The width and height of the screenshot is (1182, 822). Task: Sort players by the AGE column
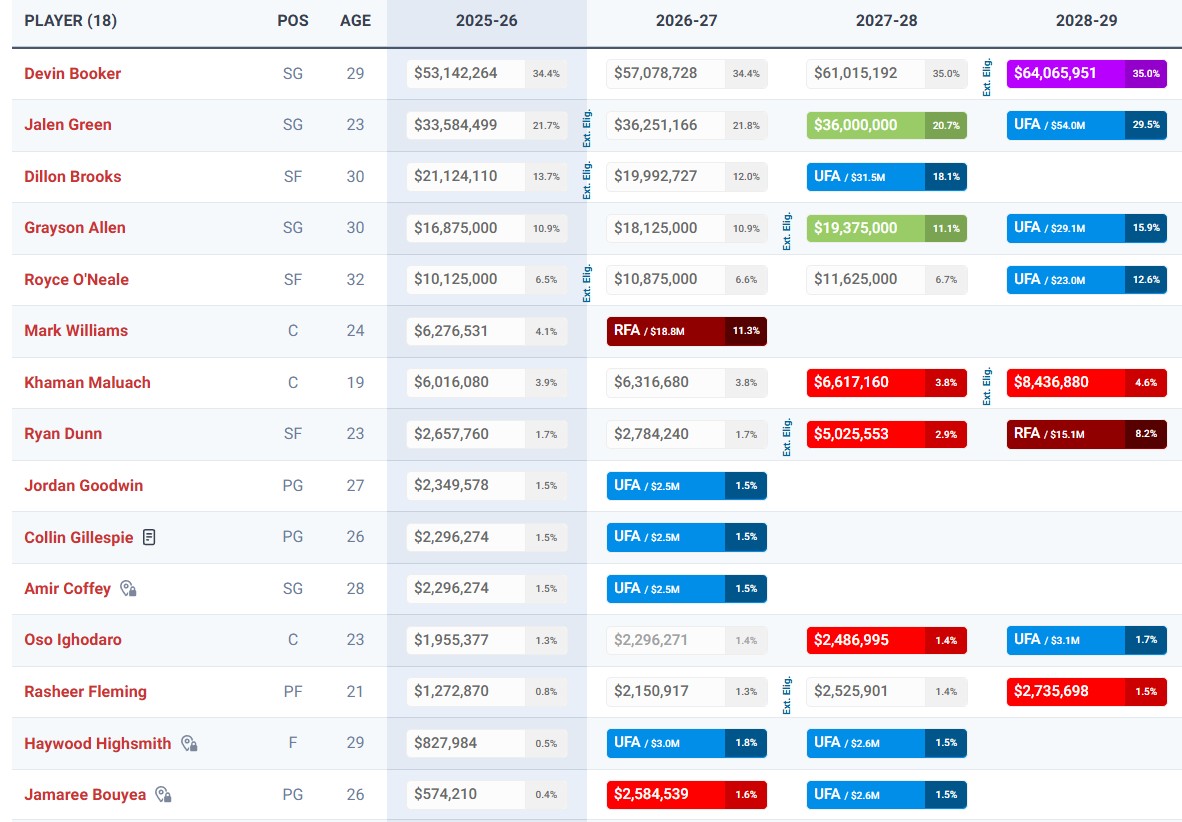[x=355, y=21]
